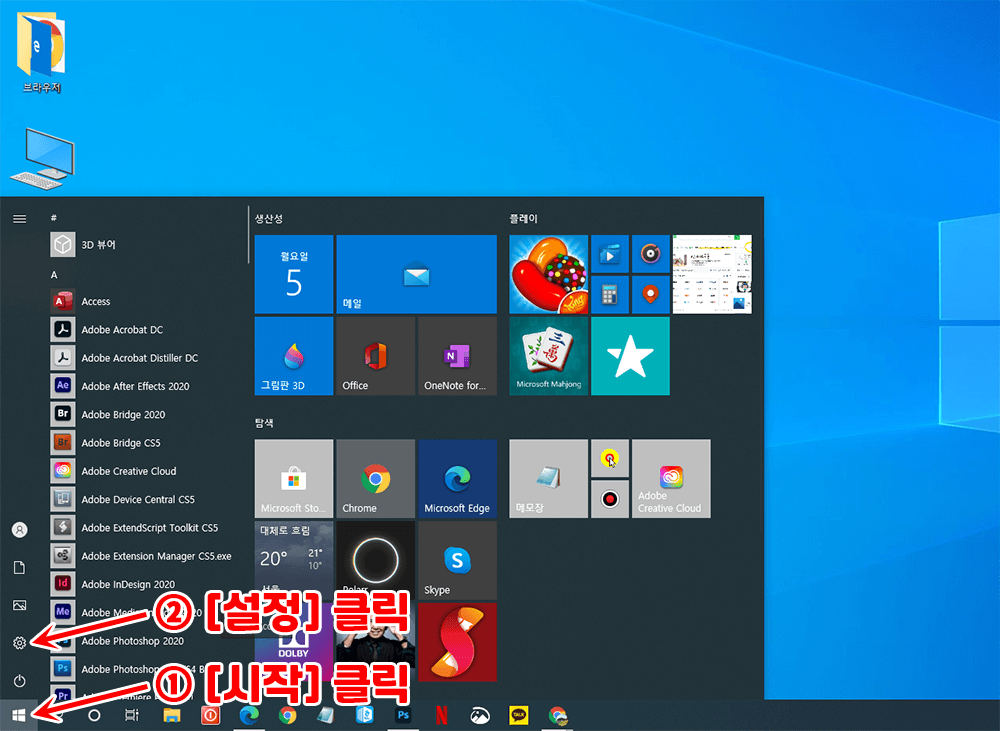Open the Power options icon
The height and width of the screenshot is (731, 1000).
[19, 681]
